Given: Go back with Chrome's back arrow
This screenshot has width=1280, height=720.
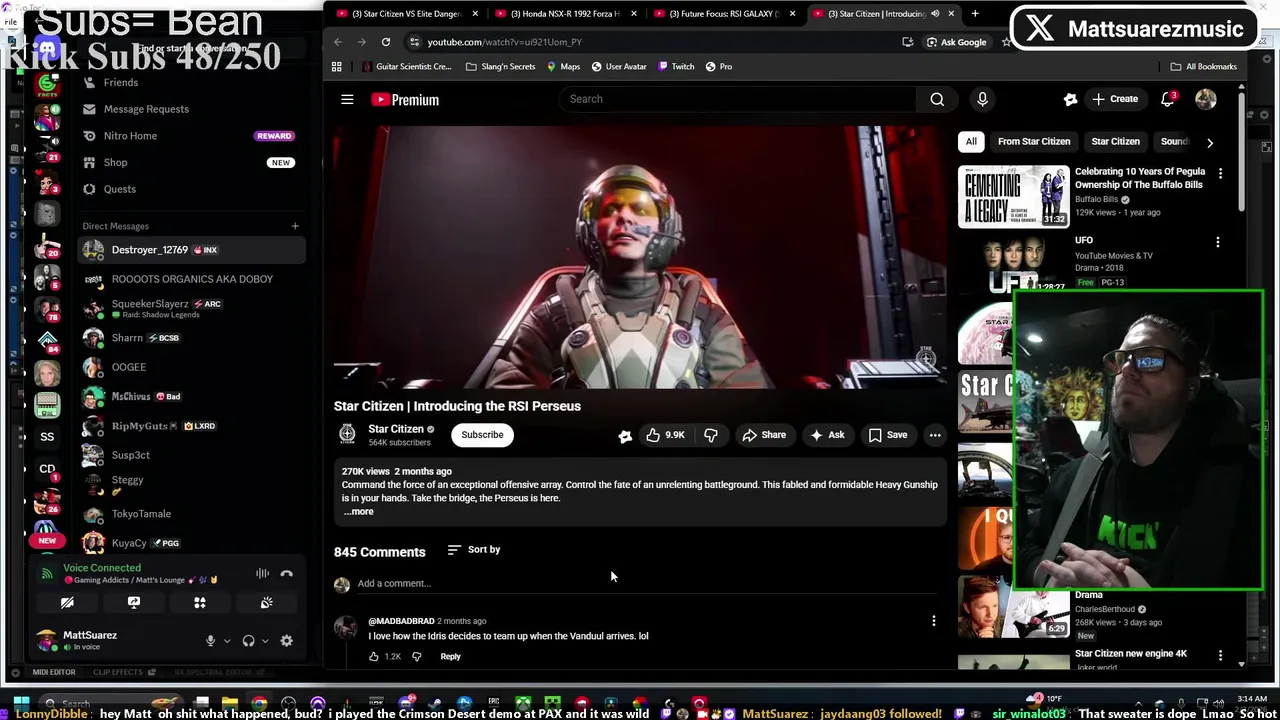Looking at the screenshot, I should [x=338, y=42].
